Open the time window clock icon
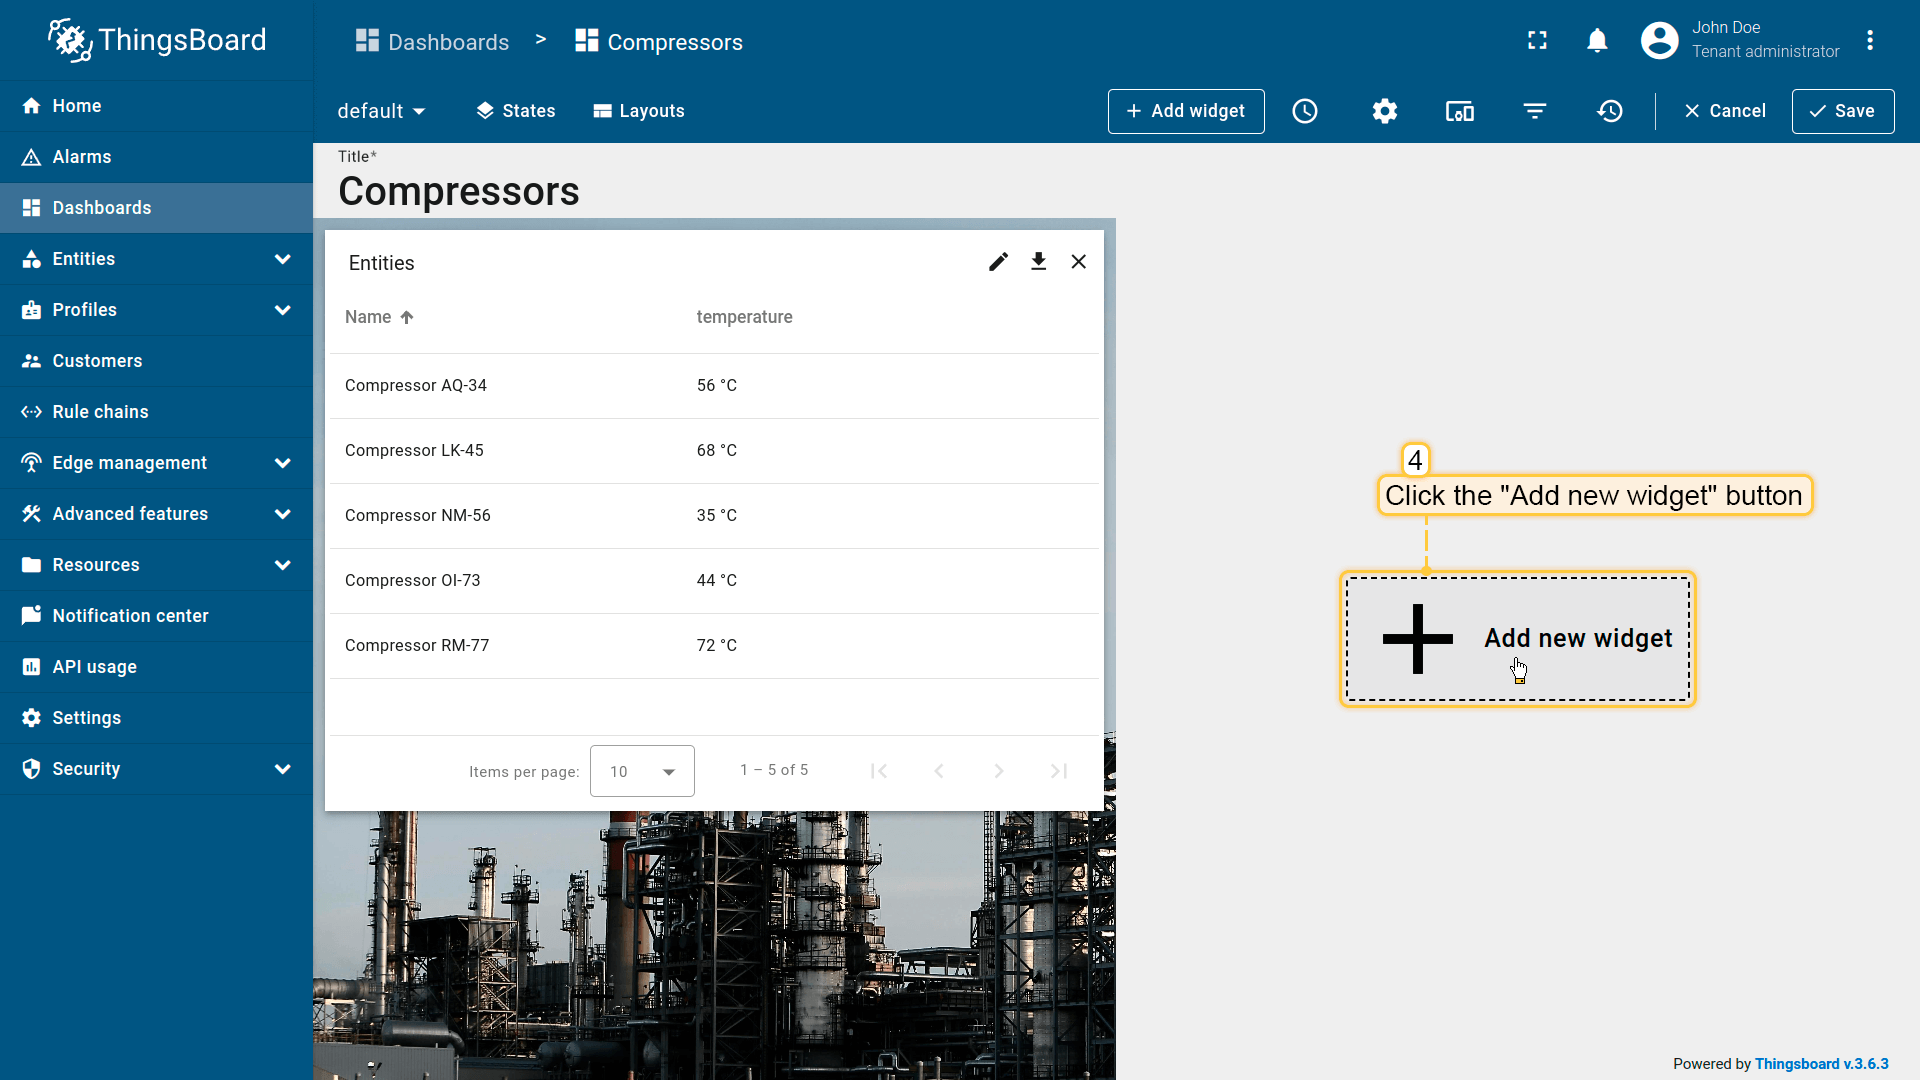Viewport: 1920px width, 1080px height. [1305, 111]
